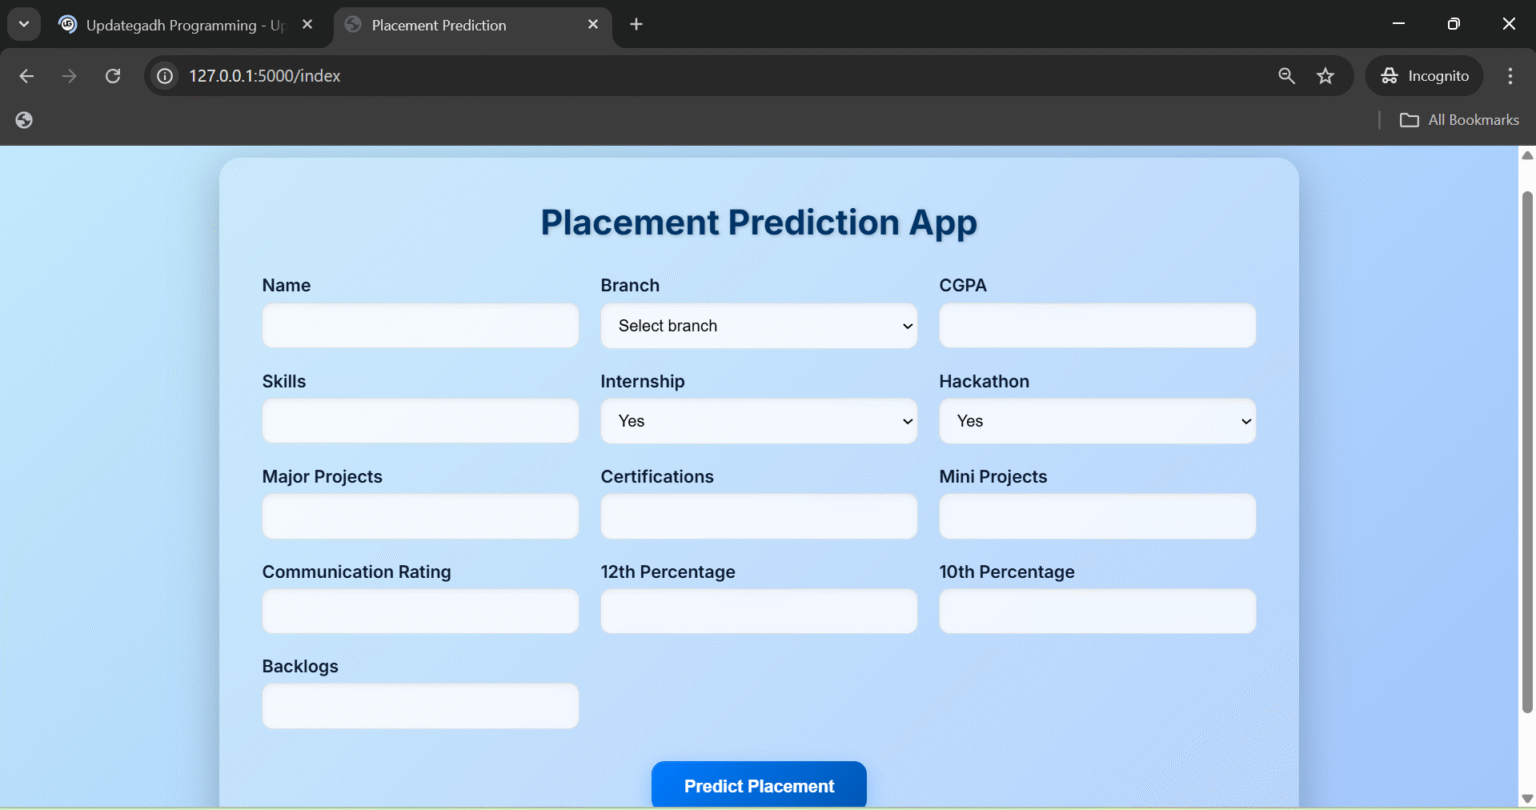Image resolution: width=1536 pixels, height=810 pixels.
Task: Click the back navigation arrow
Action: (26, 75)
